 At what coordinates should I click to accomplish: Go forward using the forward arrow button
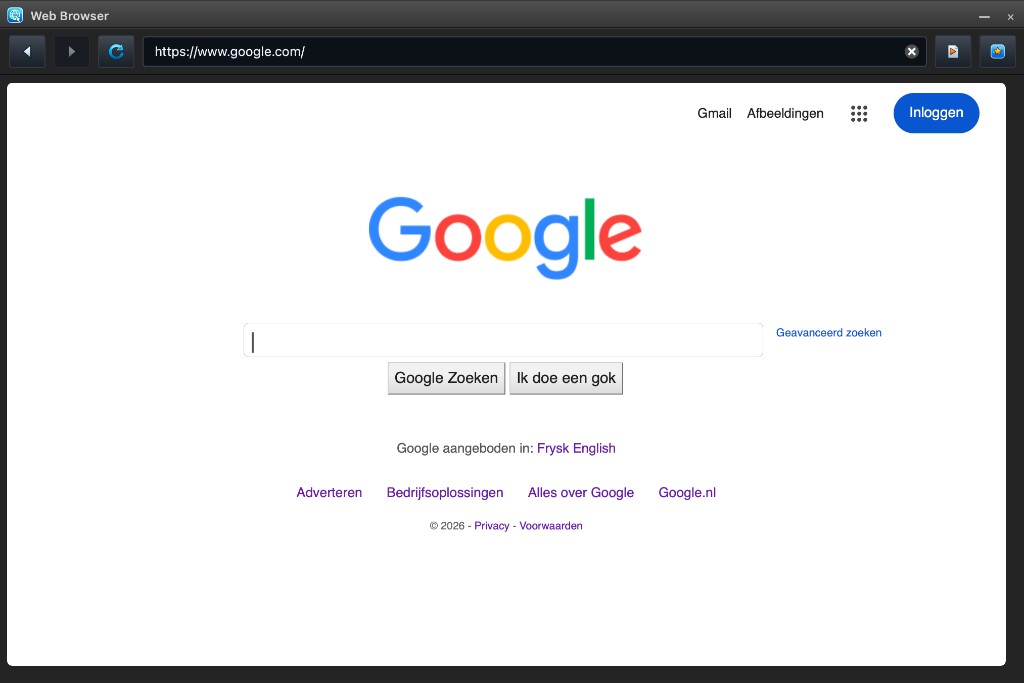coord(71,52)
